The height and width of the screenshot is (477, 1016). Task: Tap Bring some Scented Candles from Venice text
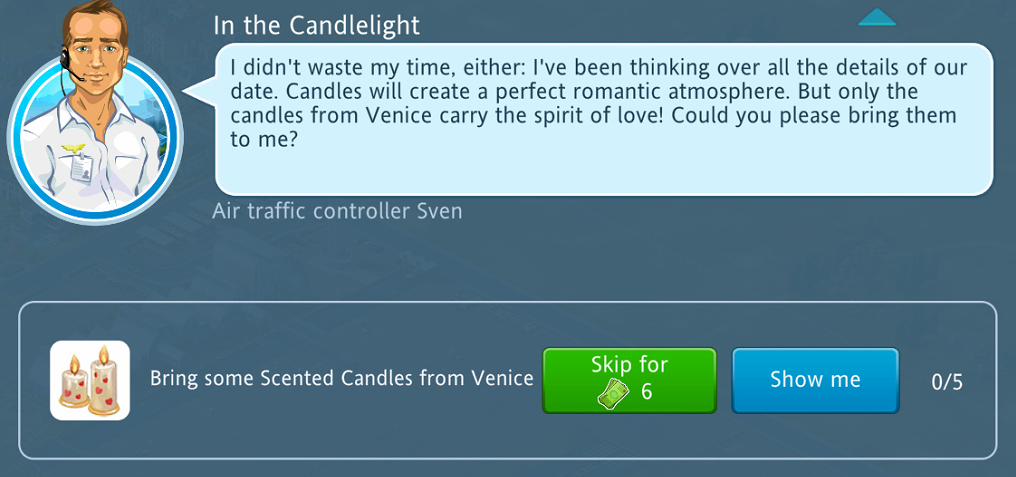point(341,378)
